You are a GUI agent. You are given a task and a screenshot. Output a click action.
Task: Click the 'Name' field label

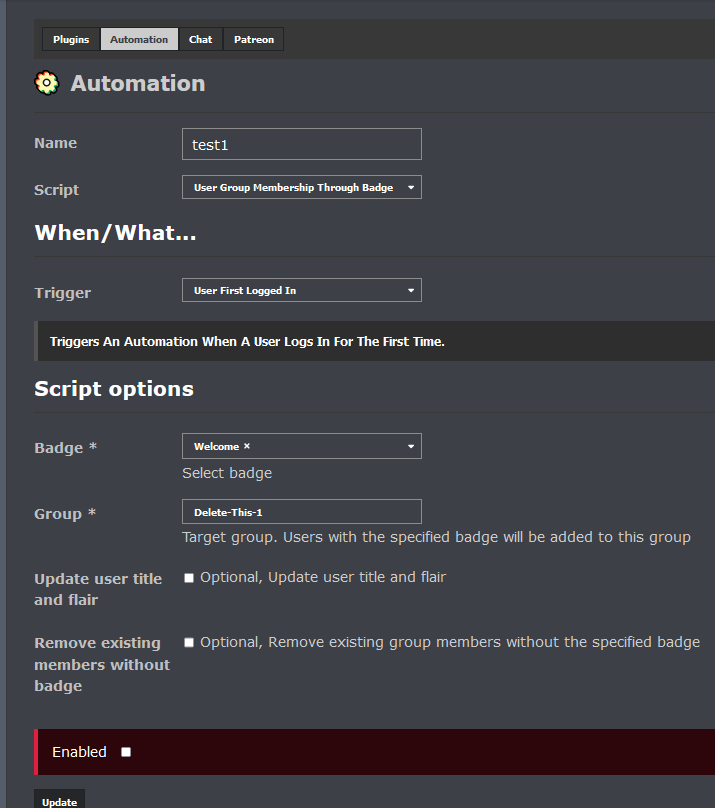click(x=56, y=143)
